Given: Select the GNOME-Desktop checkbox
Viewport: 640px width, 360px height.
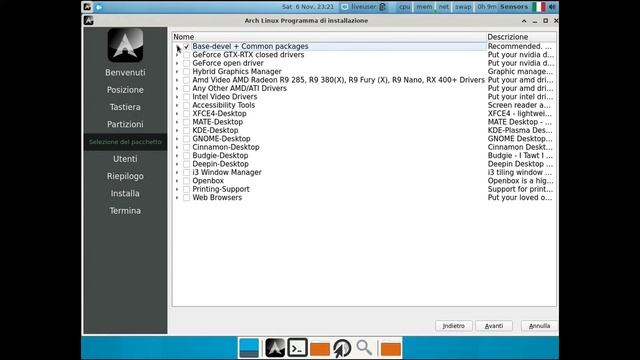Looking at the screenshot, I should [x=186, y=139].
